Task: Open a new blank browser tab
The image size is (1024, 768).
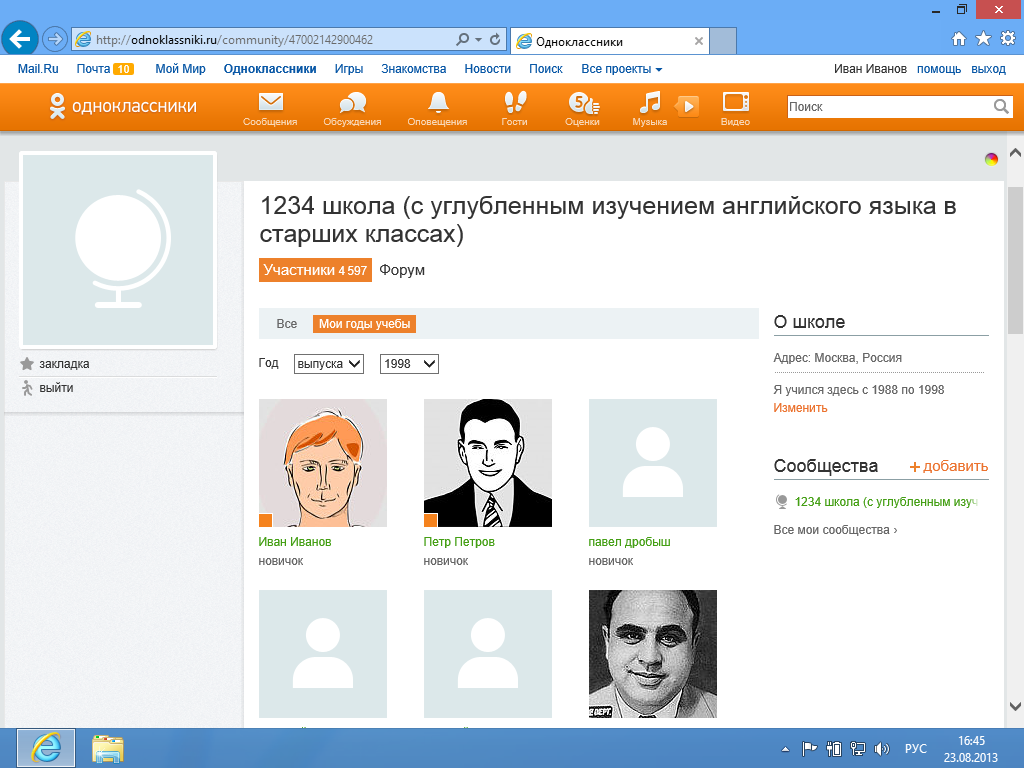Action: 723,41
